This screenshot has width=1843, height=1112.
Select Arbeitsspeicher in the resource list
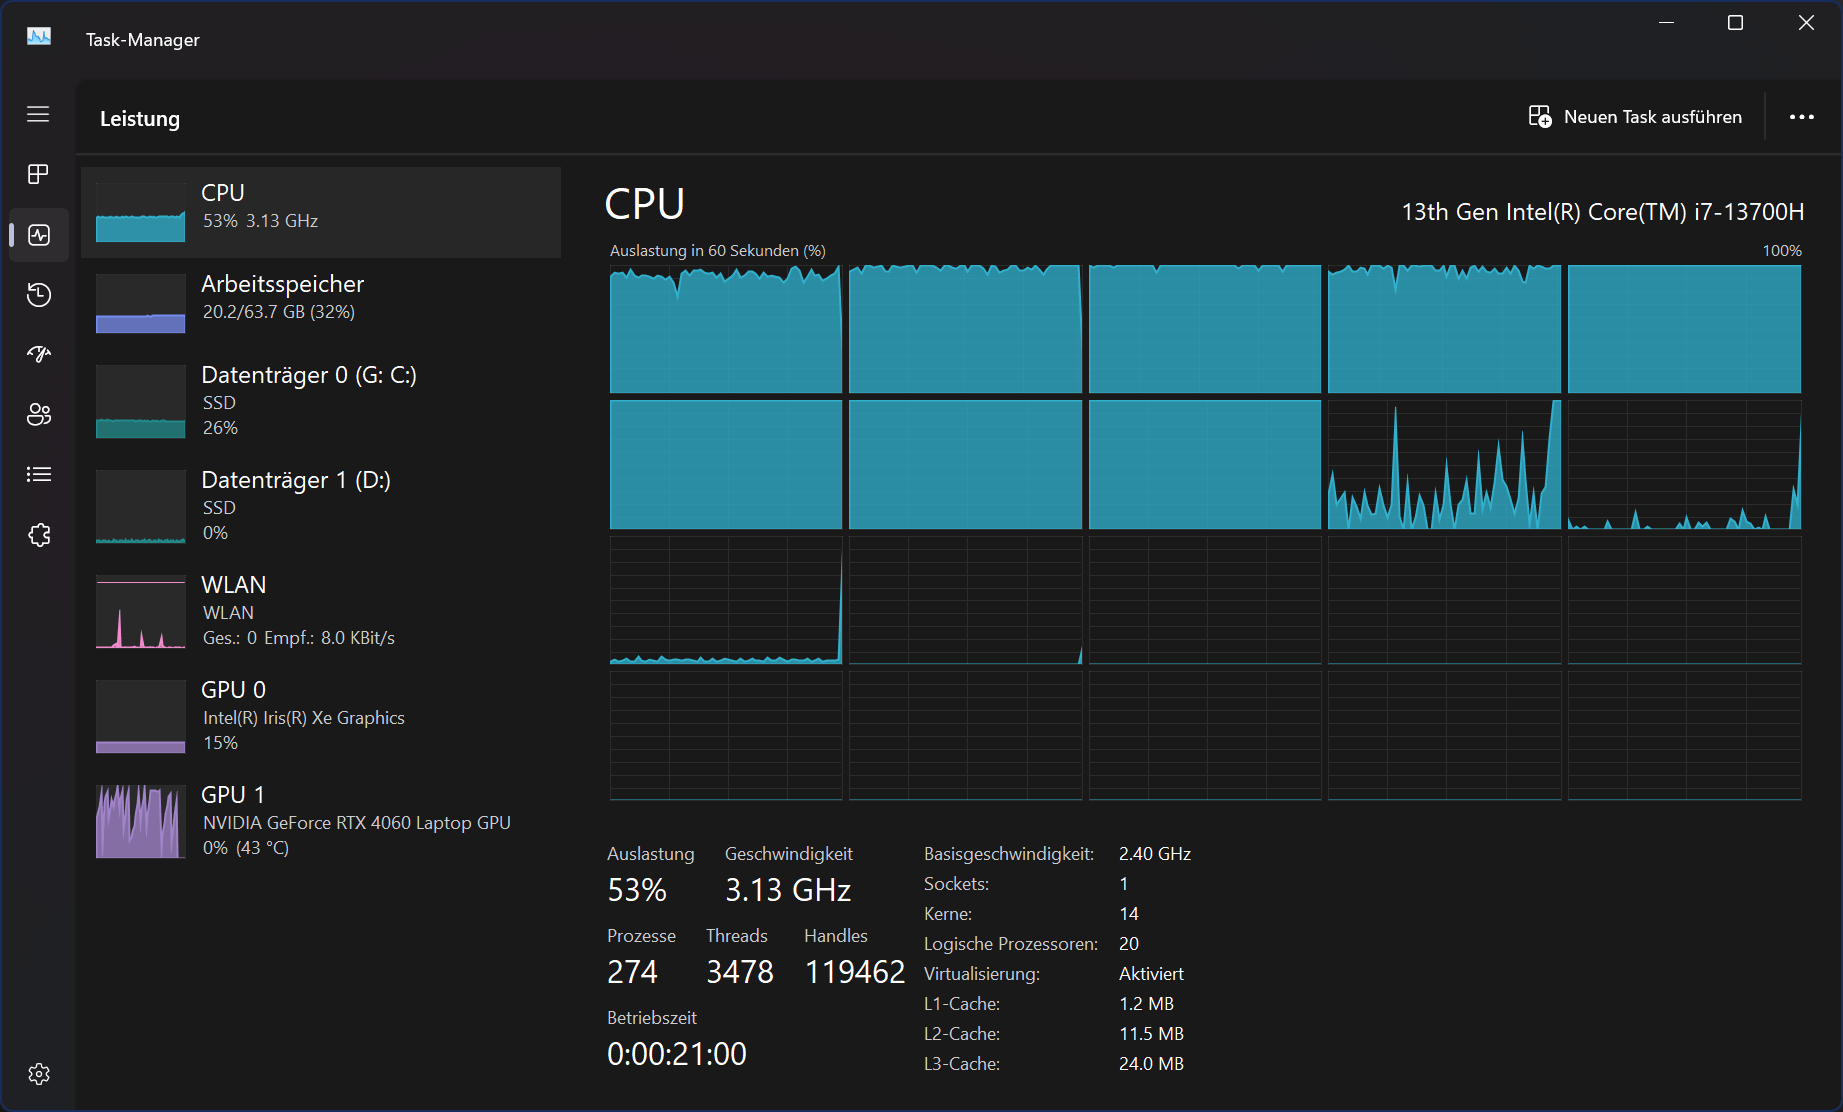pos(320,303)
